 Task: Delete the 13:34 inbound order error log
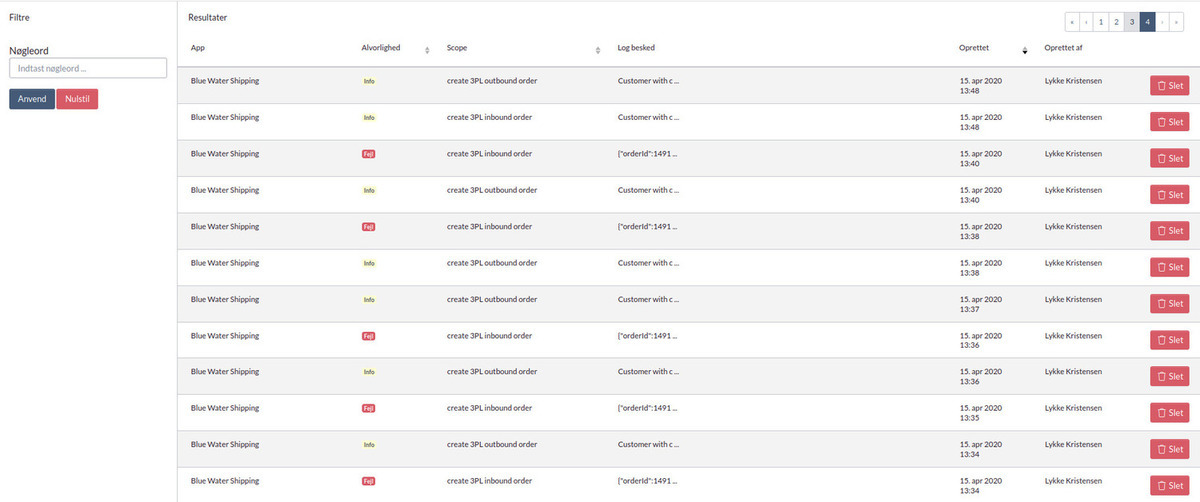[1169, 486]
